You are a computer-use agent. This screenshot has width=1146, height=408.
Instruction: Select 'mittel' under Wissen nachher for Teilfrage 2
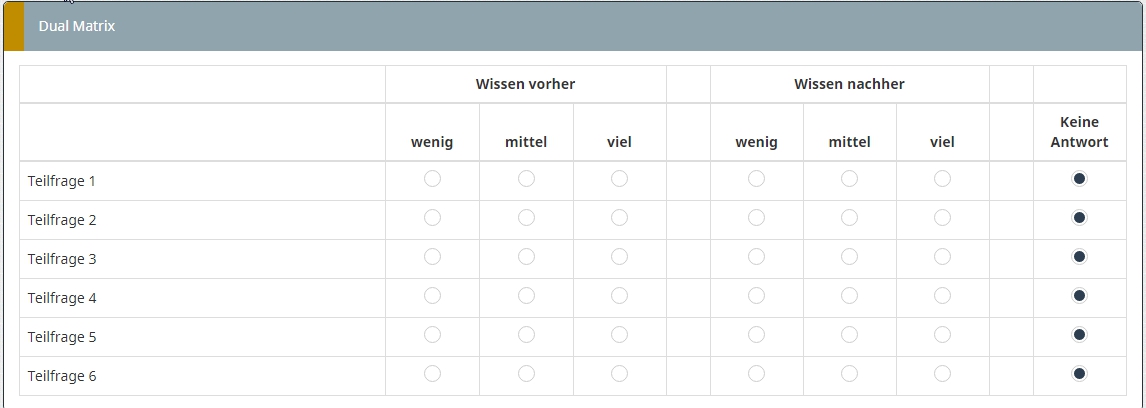click(x=849, y=217)
